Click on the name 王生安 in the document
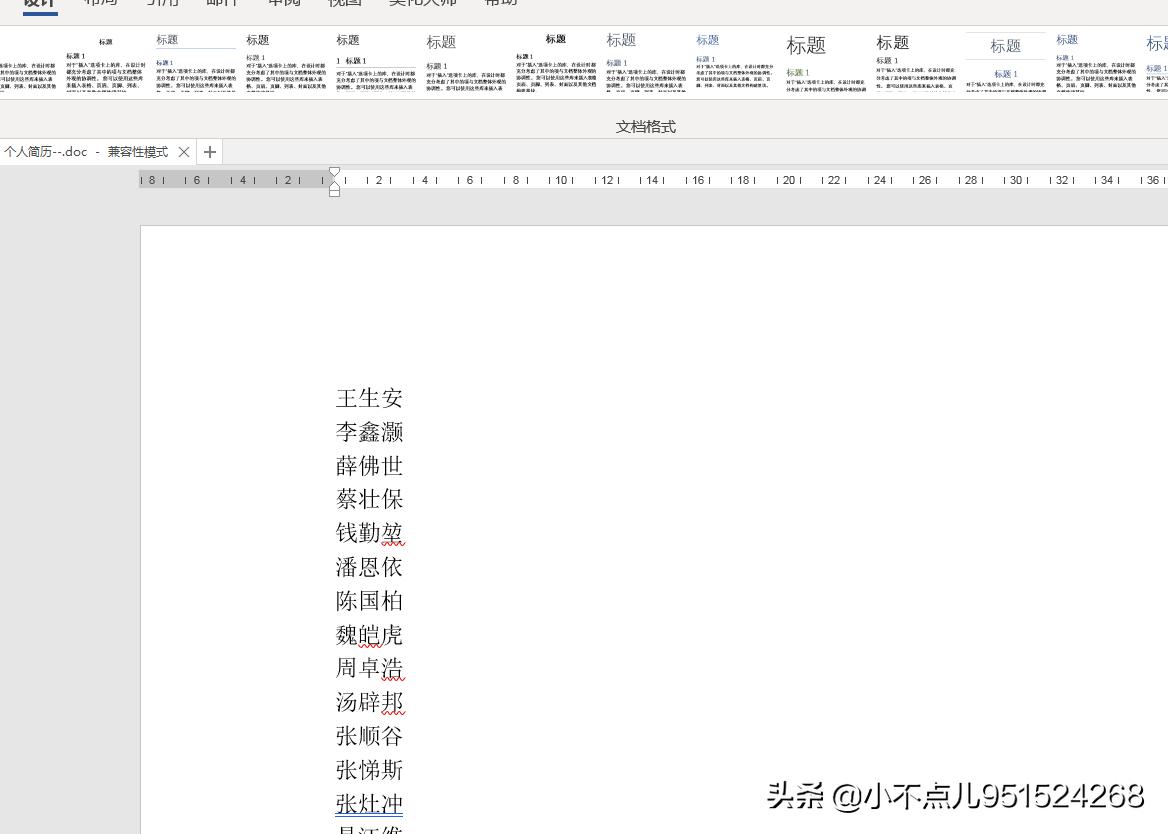The image size is (1168, 834). (x=369, y=398)
